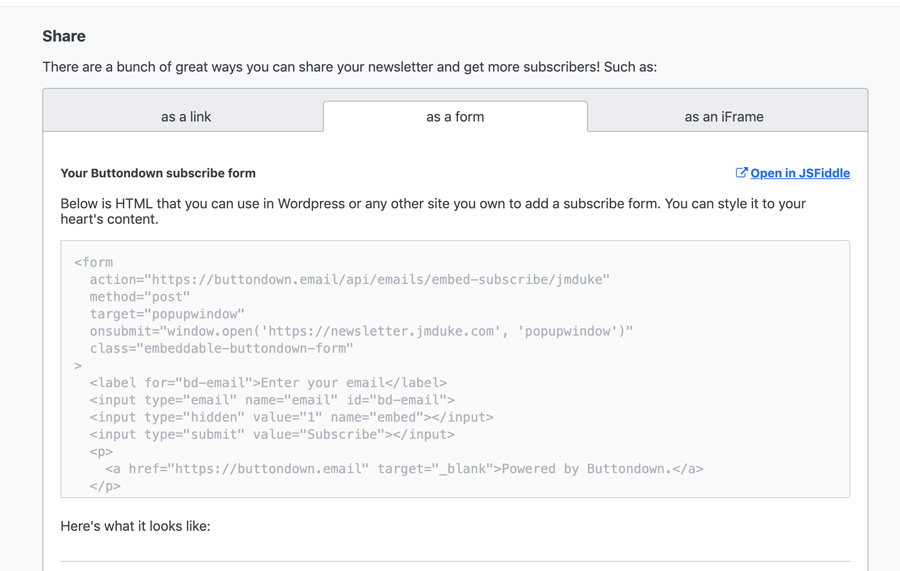Click the opening <form tag in code
900x571 pixels.
(94, 263)
